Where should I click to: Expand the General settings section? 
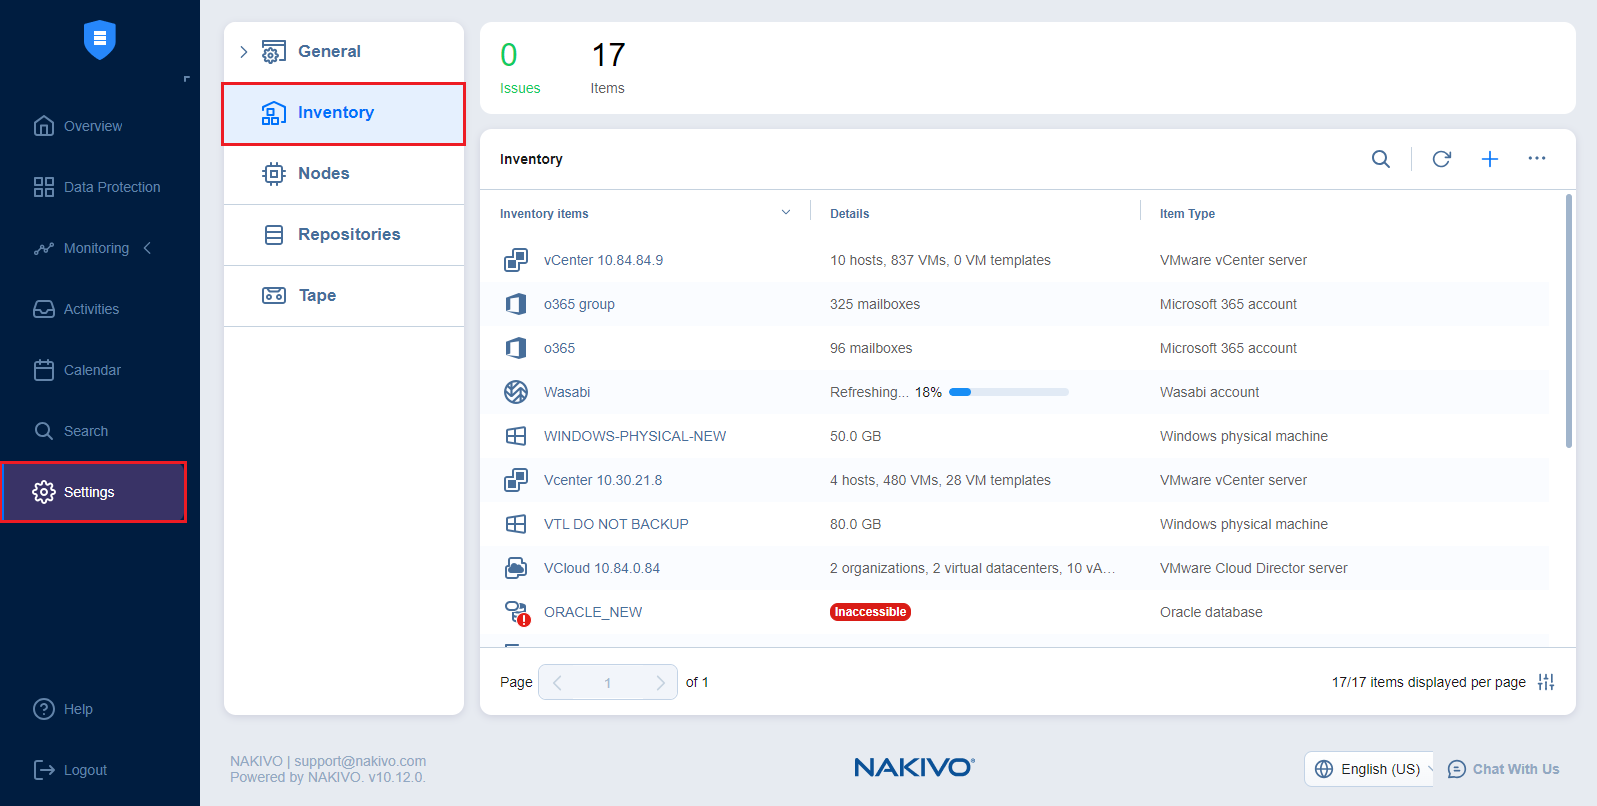coord(243,52)
